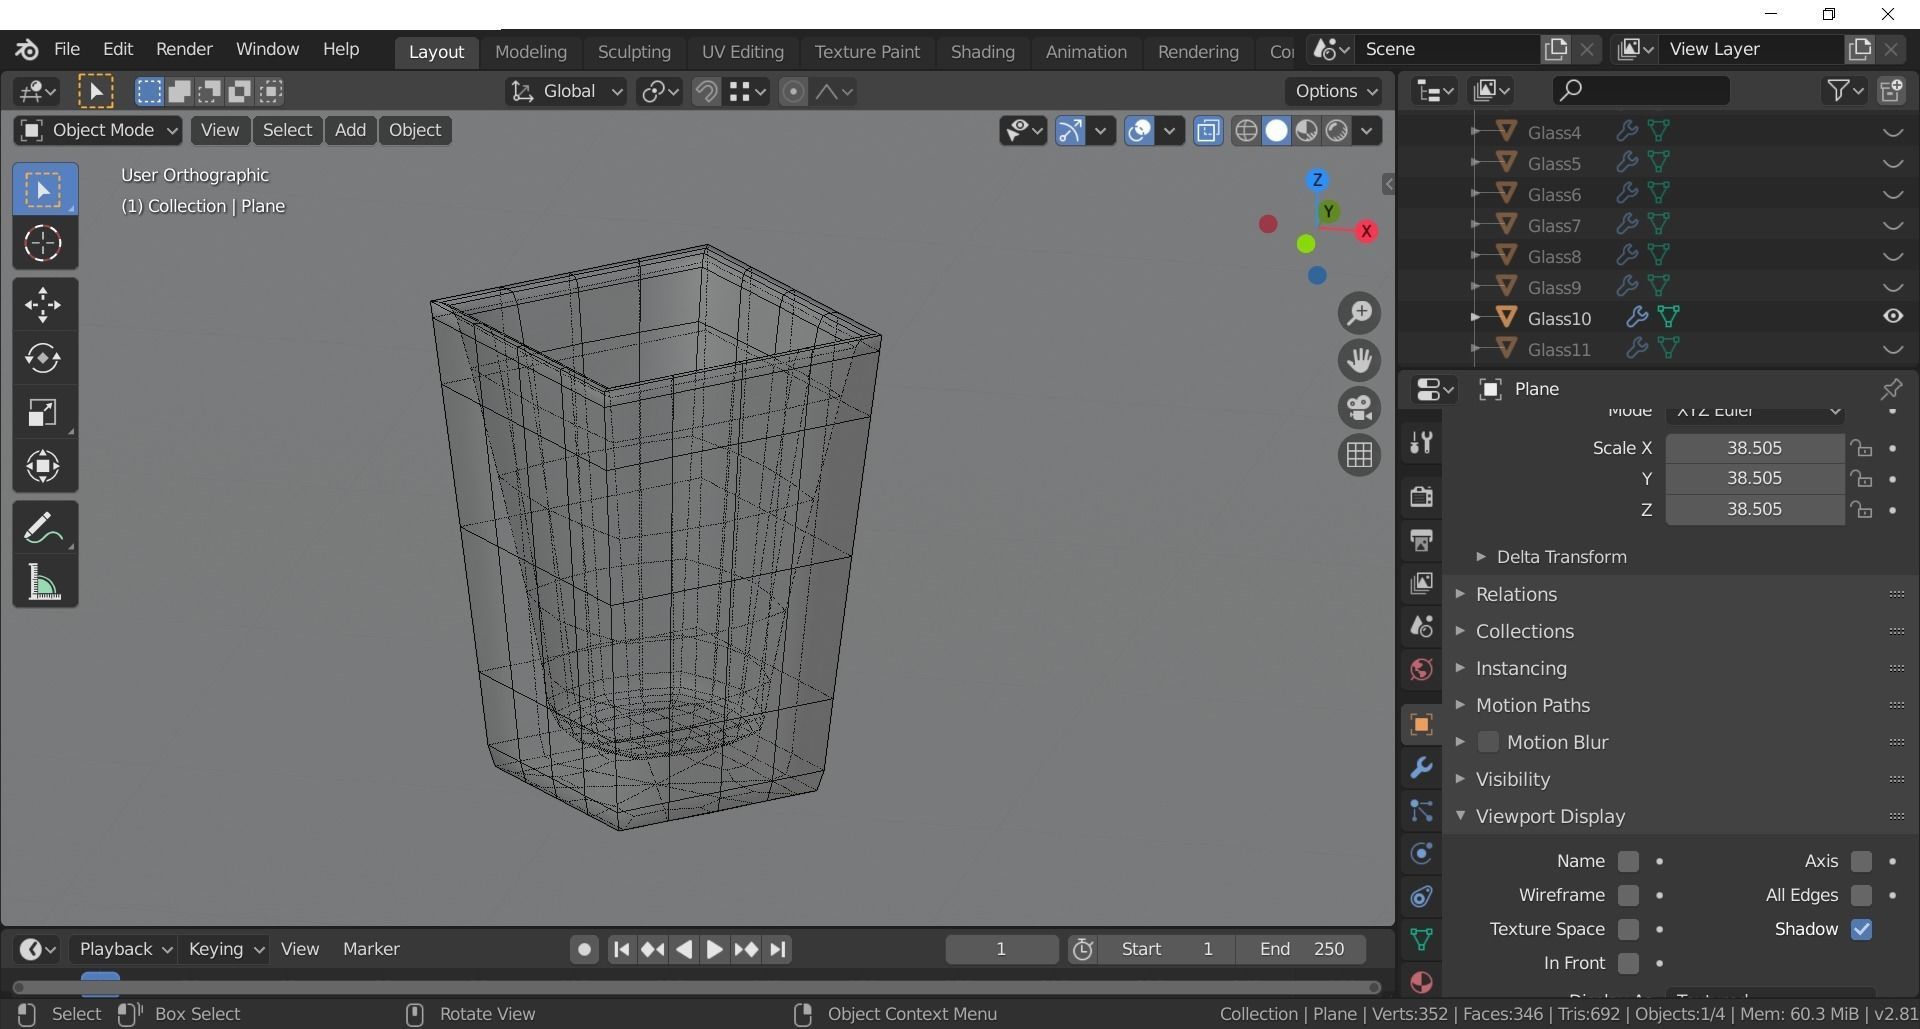Switch orthographic/perspective grid icon
This screenshot has height=1029, width=1920.
pyautogui.click(x=1359, y=455)
